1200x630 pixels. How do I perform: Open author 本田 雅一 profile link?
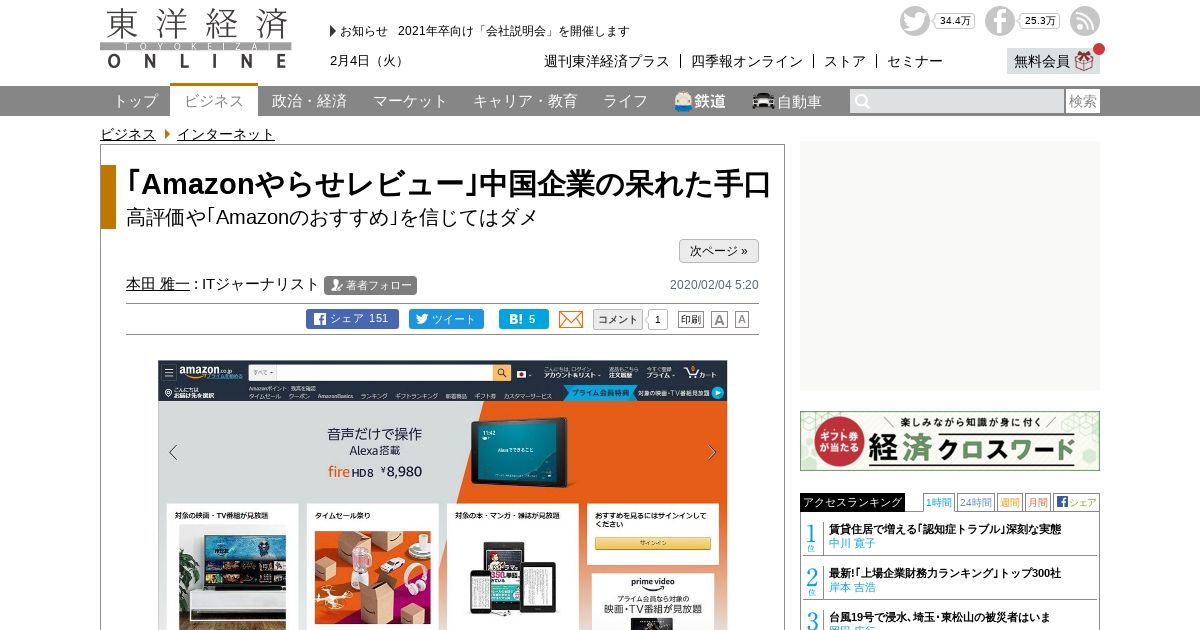pos(158,284)
